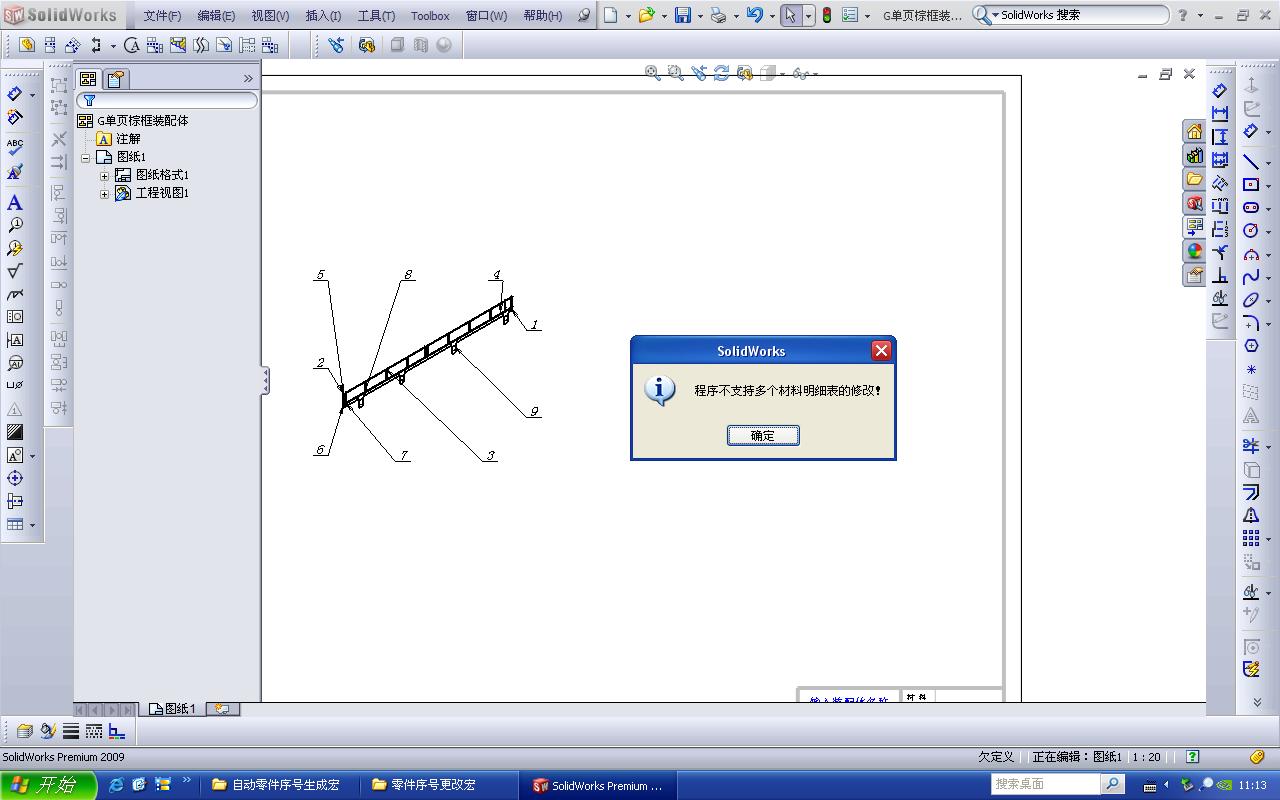Select the Geometric Tolerance tool
This screenshot has width=1280, height=800.
tap(15, 317)
